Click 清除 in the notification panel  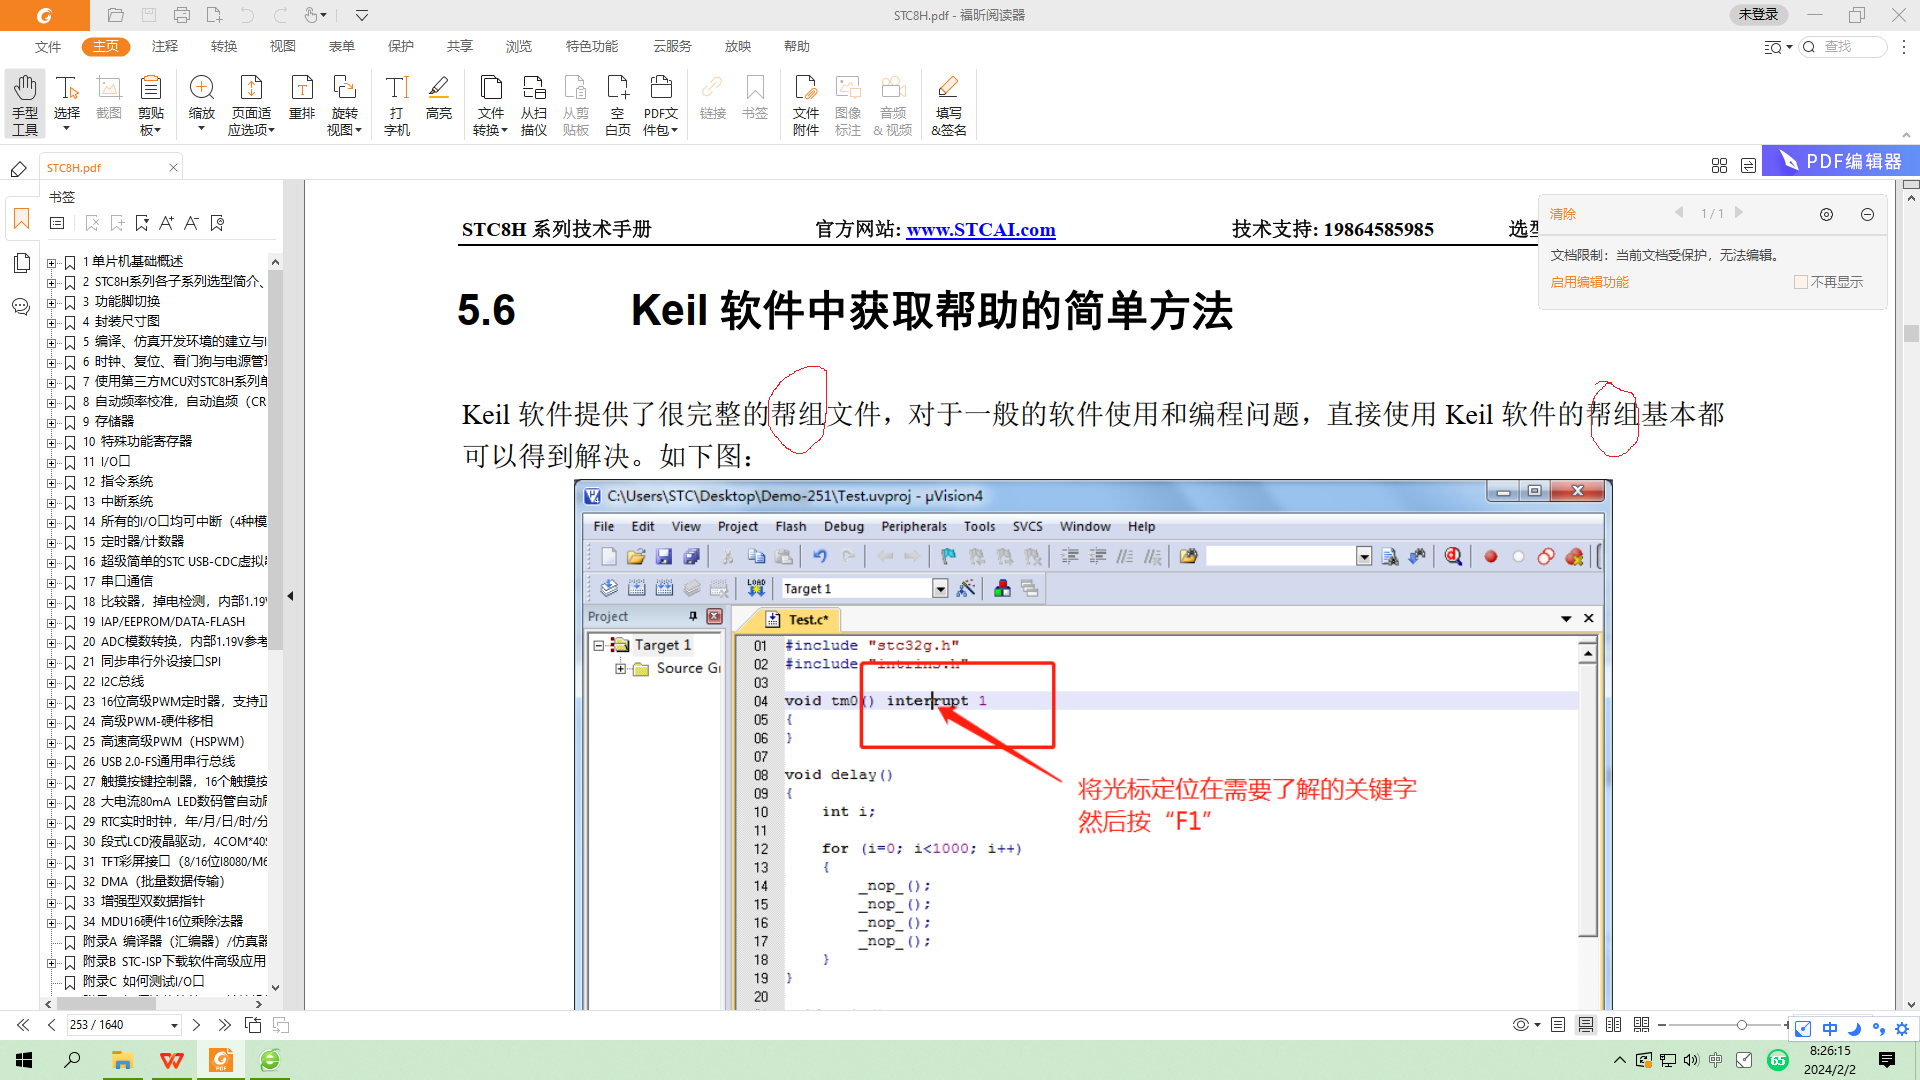point(1563,214)
